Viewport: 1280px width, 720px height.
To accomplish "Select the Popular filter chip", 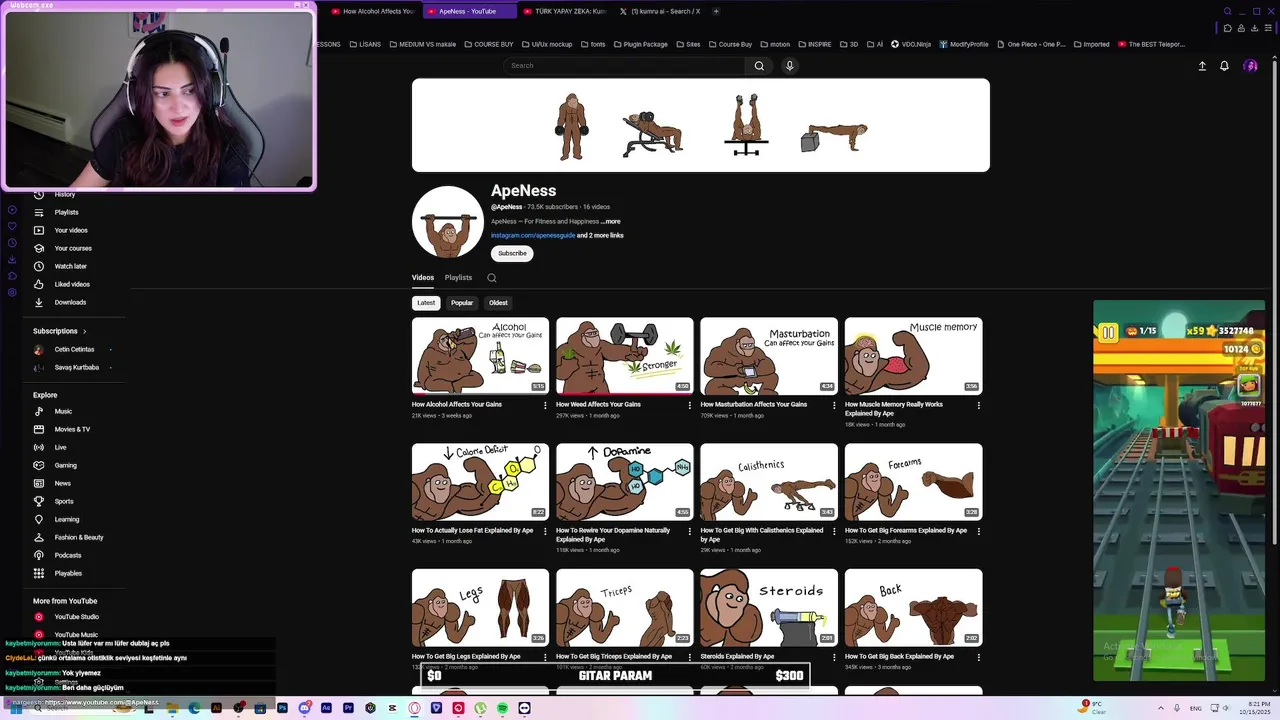I will (x=462, y=303).
